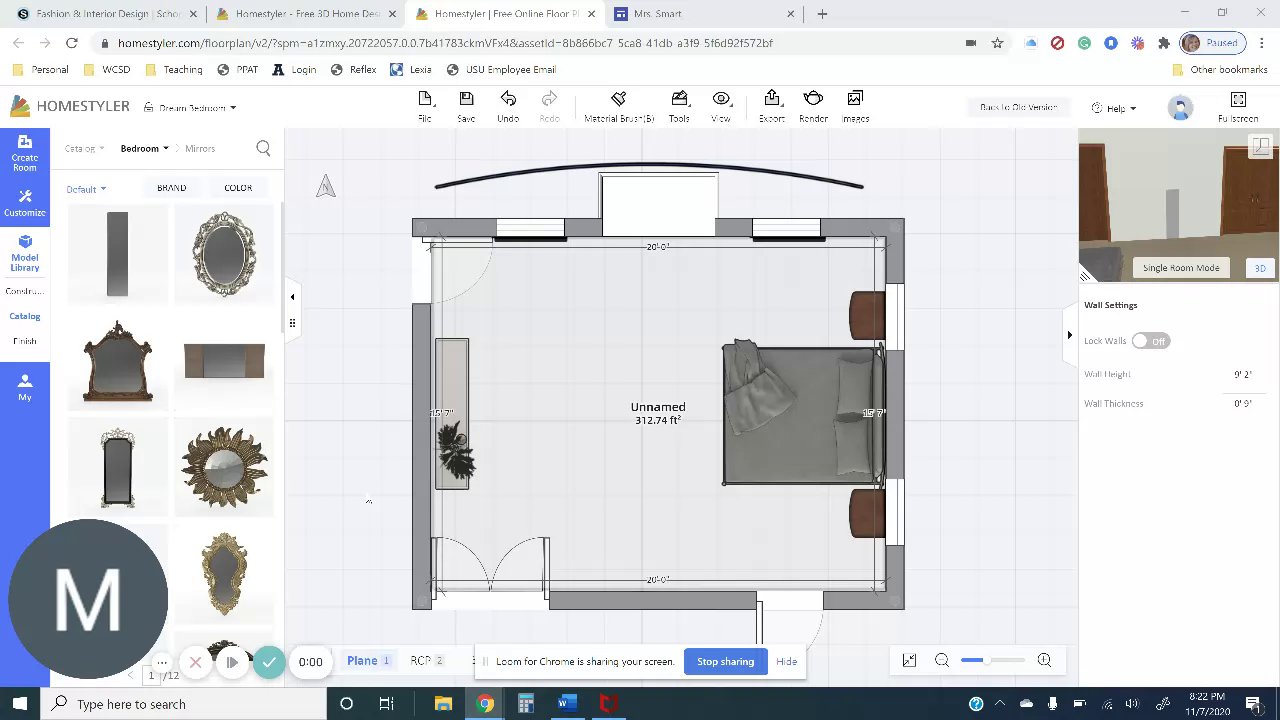Zoom in with the plus magnifier
1280x720 pixels.
tap(1044, 660)
